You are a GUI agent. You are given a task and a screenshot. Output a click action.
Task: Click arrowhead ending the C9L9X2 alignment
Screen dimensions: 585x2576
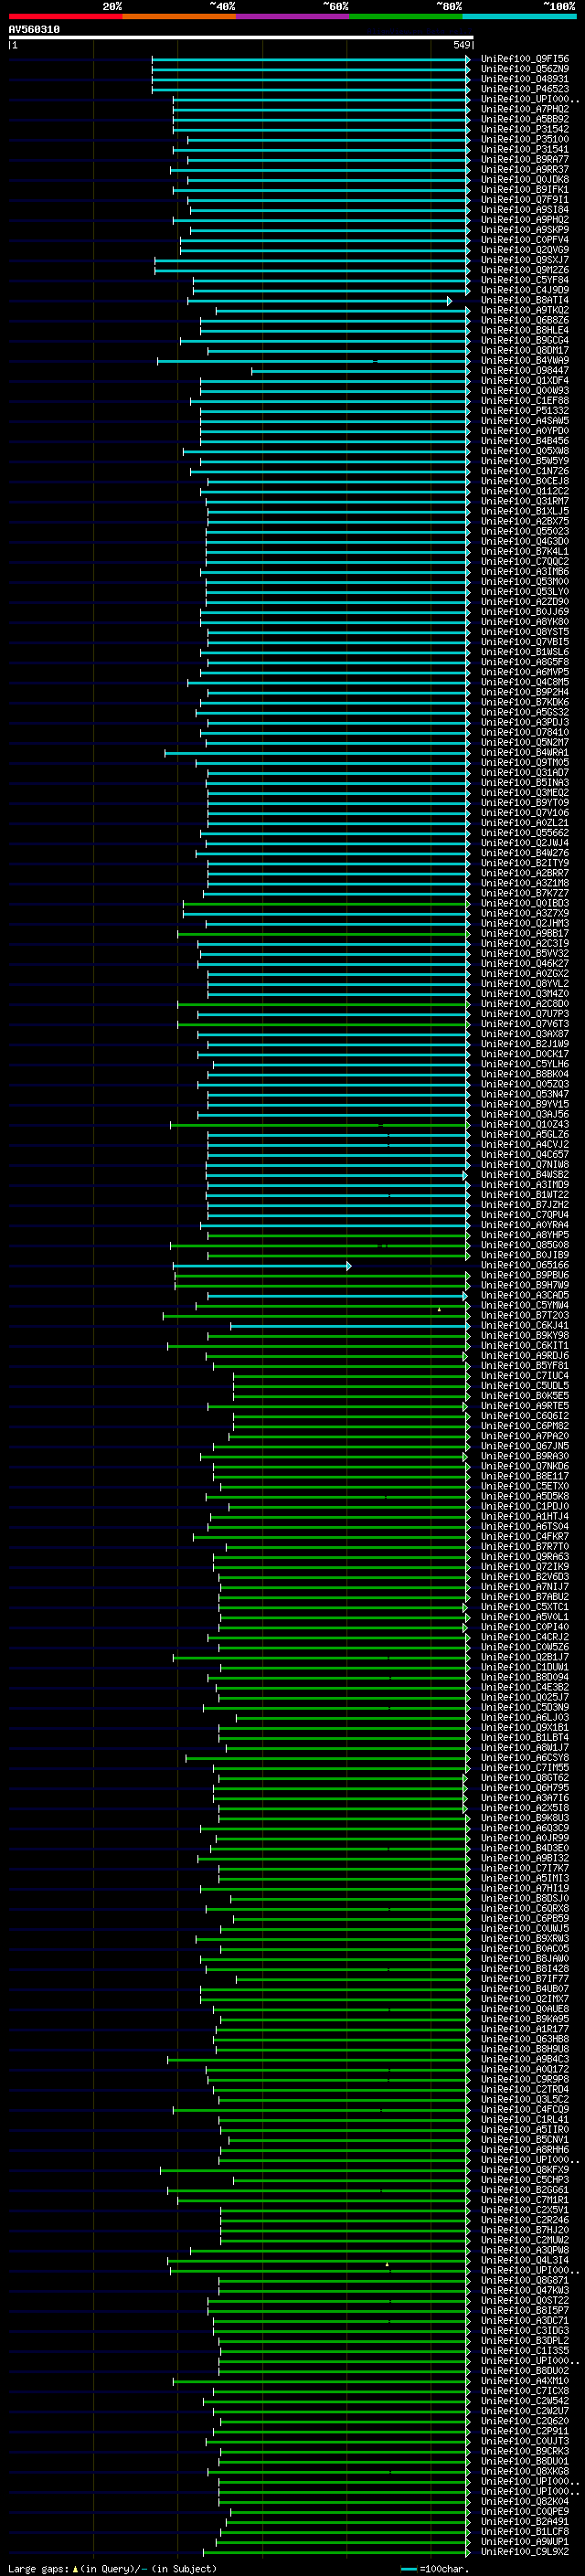(x=467, y=2553)
